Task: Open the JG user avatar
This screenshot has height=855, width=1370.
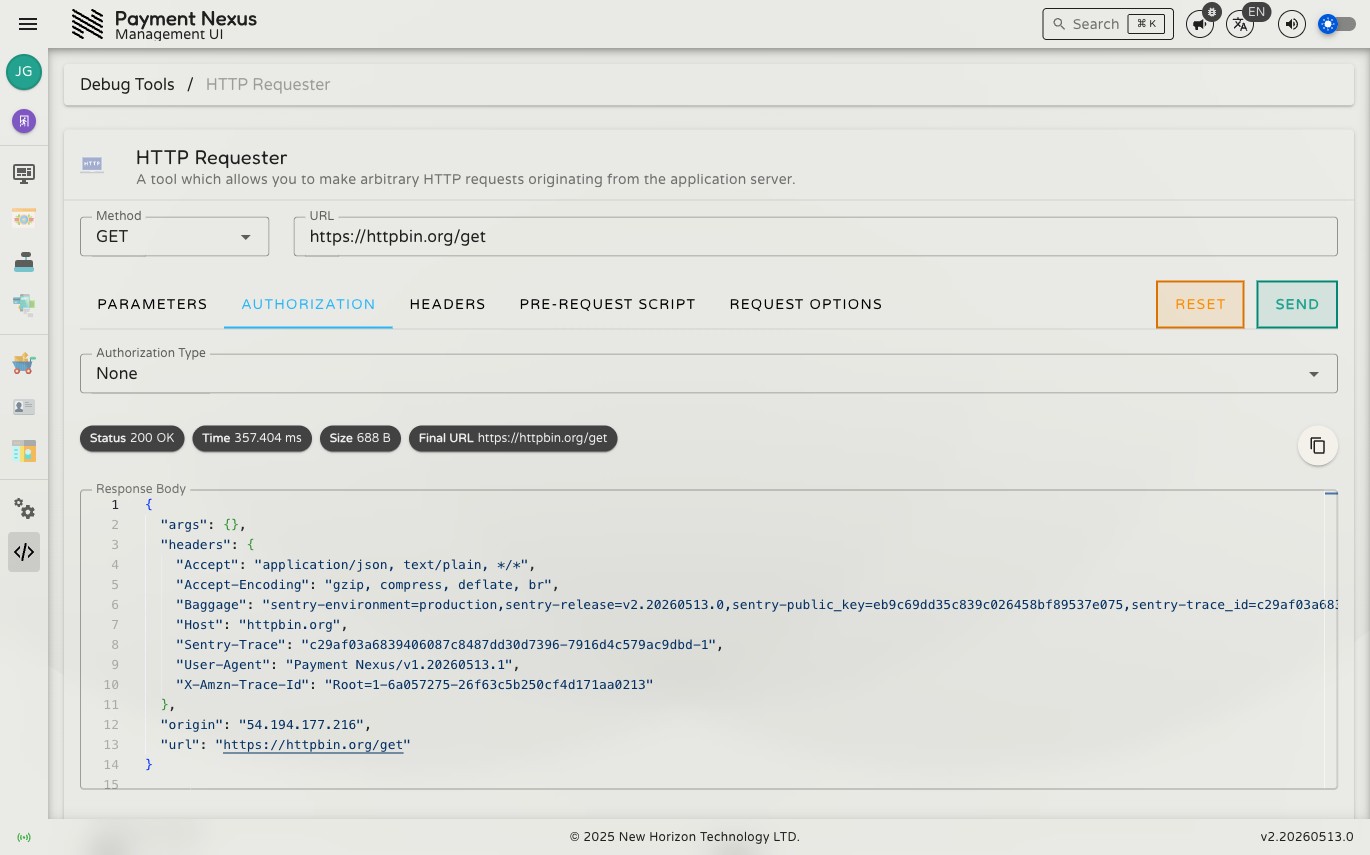Action: pyautogui.click(x=24, y=72)
